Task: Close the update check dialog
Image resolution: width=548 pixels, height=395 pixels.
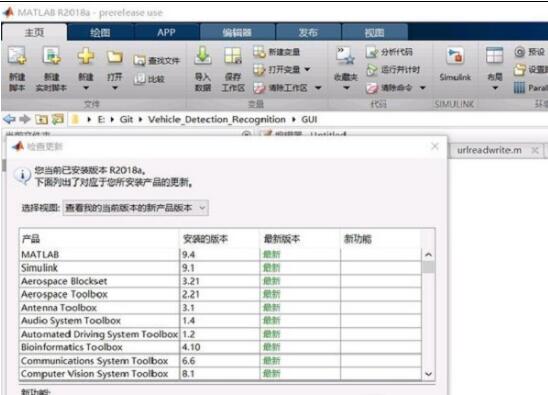Action: (435, 146)
